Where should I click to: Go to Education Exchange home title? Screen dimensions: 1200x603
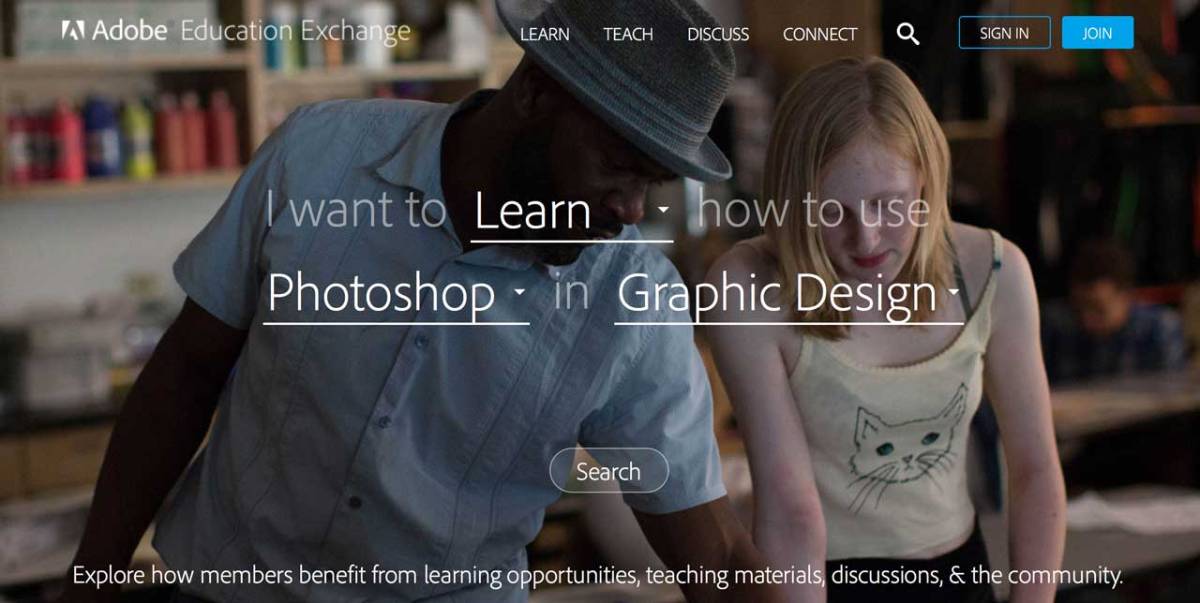tap(295, 32)
